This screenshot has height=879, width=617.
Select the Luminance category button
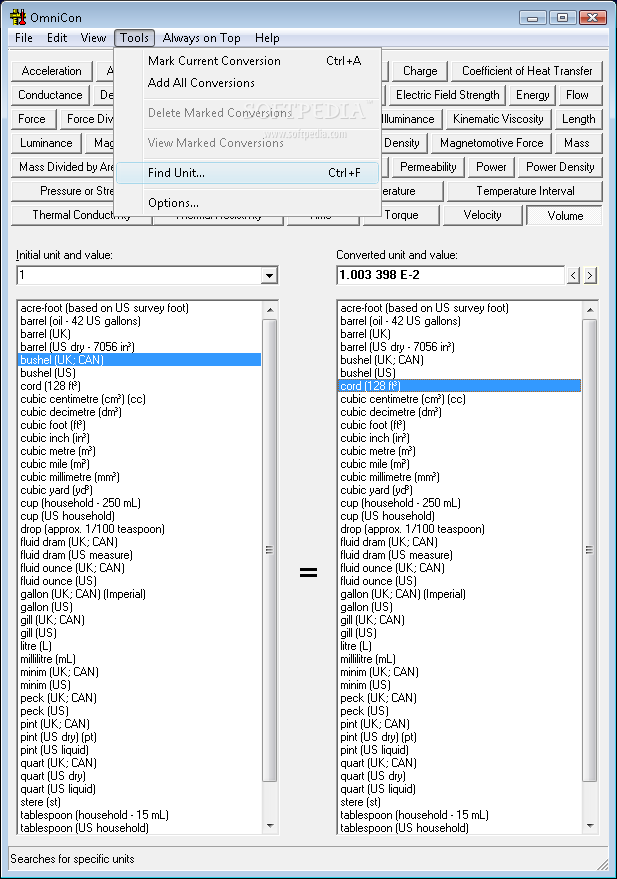coord(46,143)
